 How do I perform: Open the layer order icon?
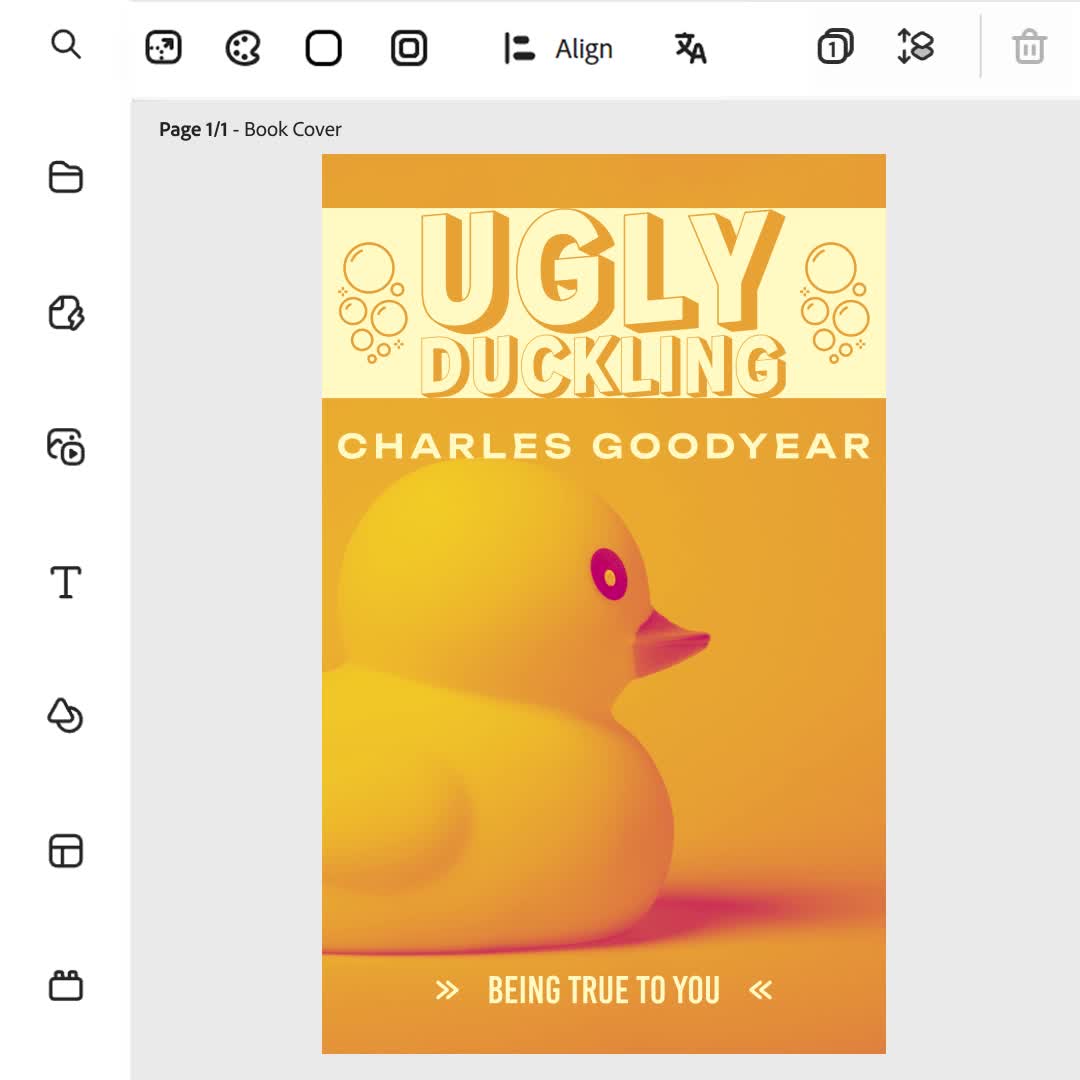915,47
